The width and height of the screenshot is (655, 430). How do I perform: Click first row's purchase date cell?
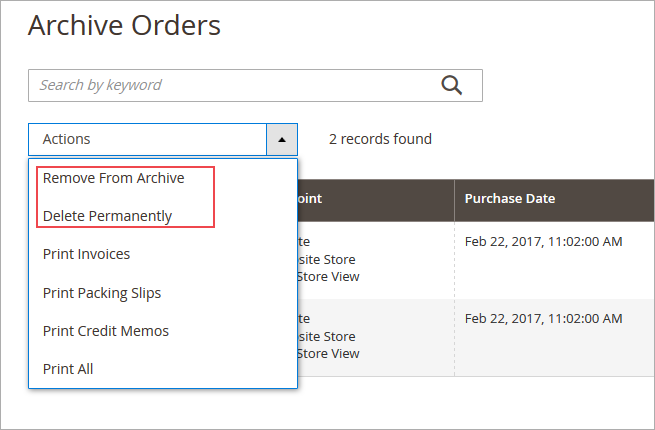[544, 241]
